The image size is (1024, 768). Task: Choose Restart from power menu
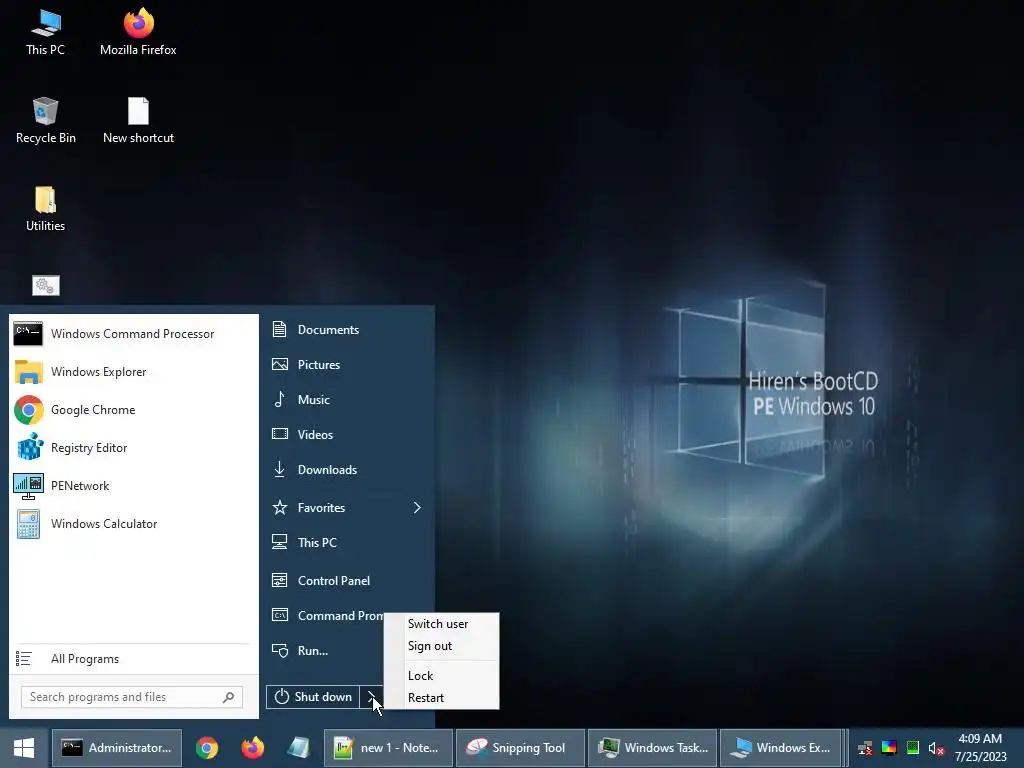pyautogui.click(x=441, y=697)
